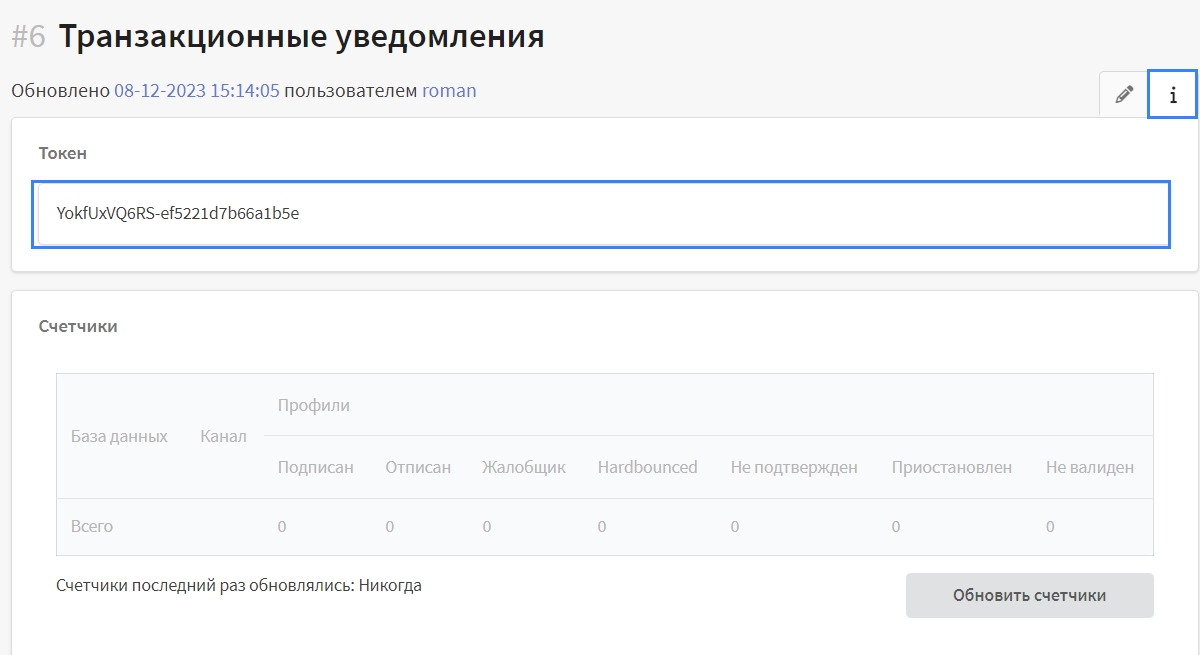Click into the token input field
This screenshot has height=655, width=1200.
[600, 213]
